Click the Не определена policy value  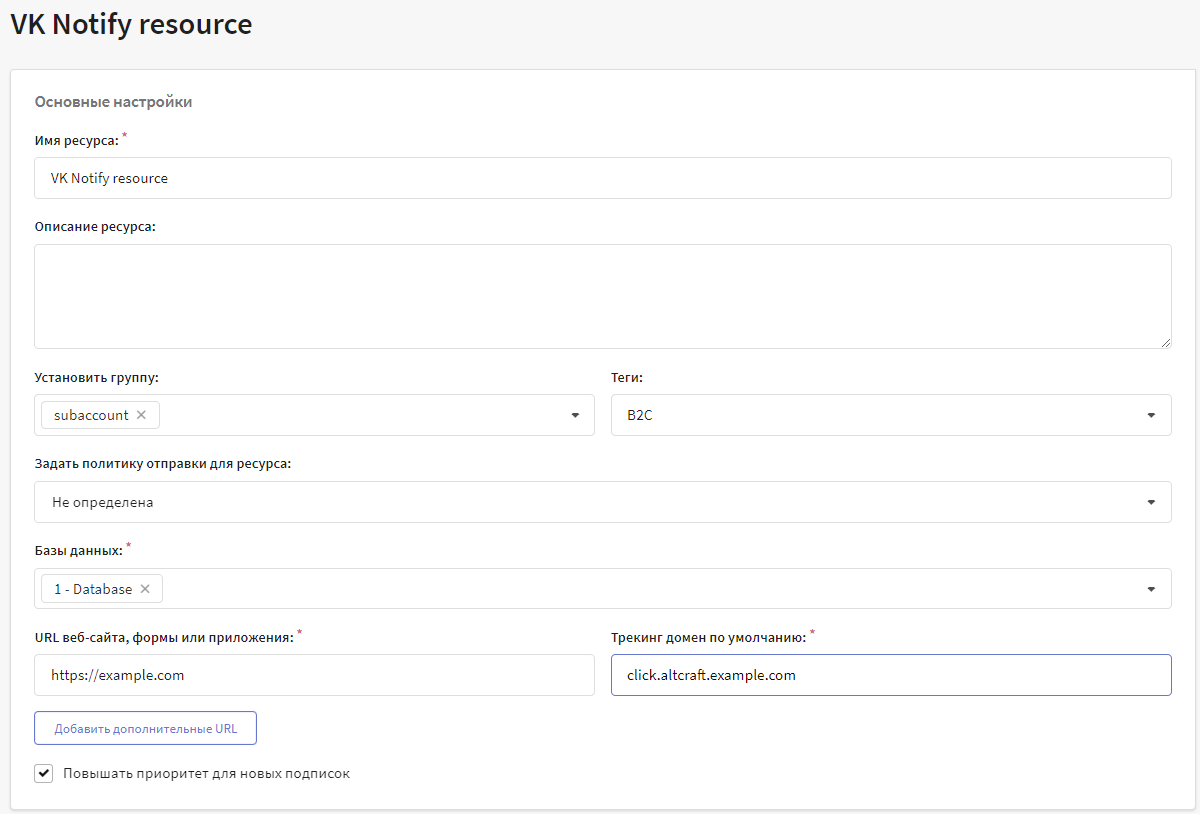tap(103, 502)
